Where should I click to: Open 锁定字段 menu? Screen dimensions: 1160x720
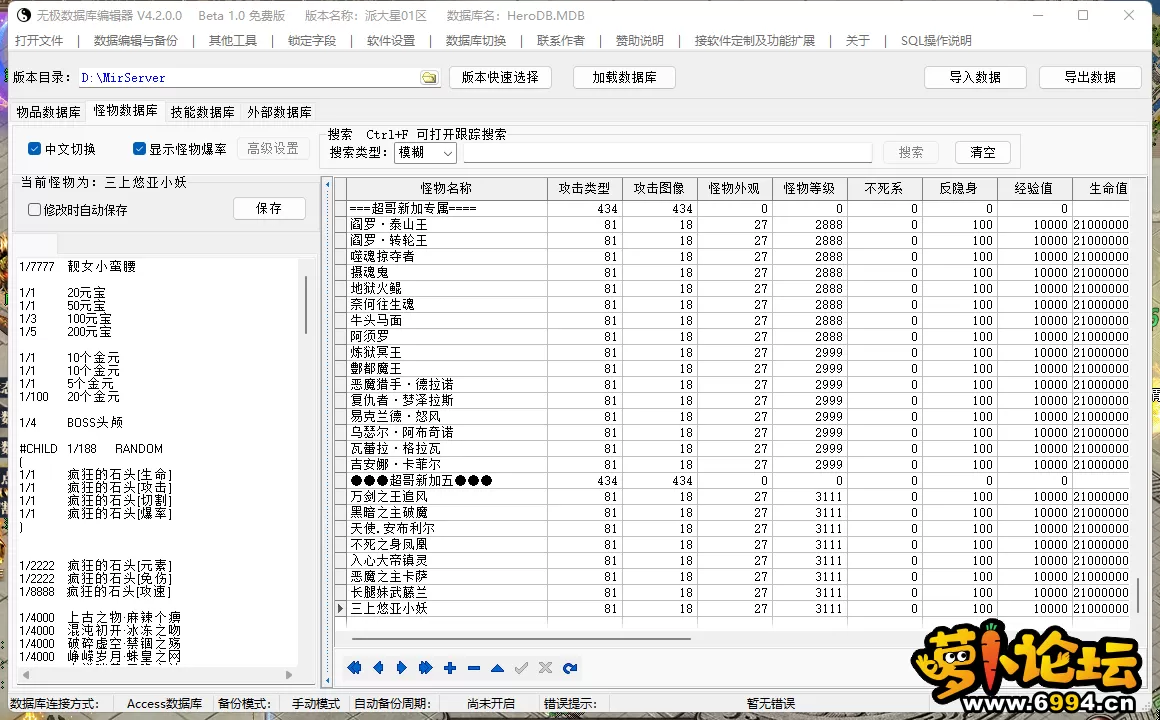312,41
